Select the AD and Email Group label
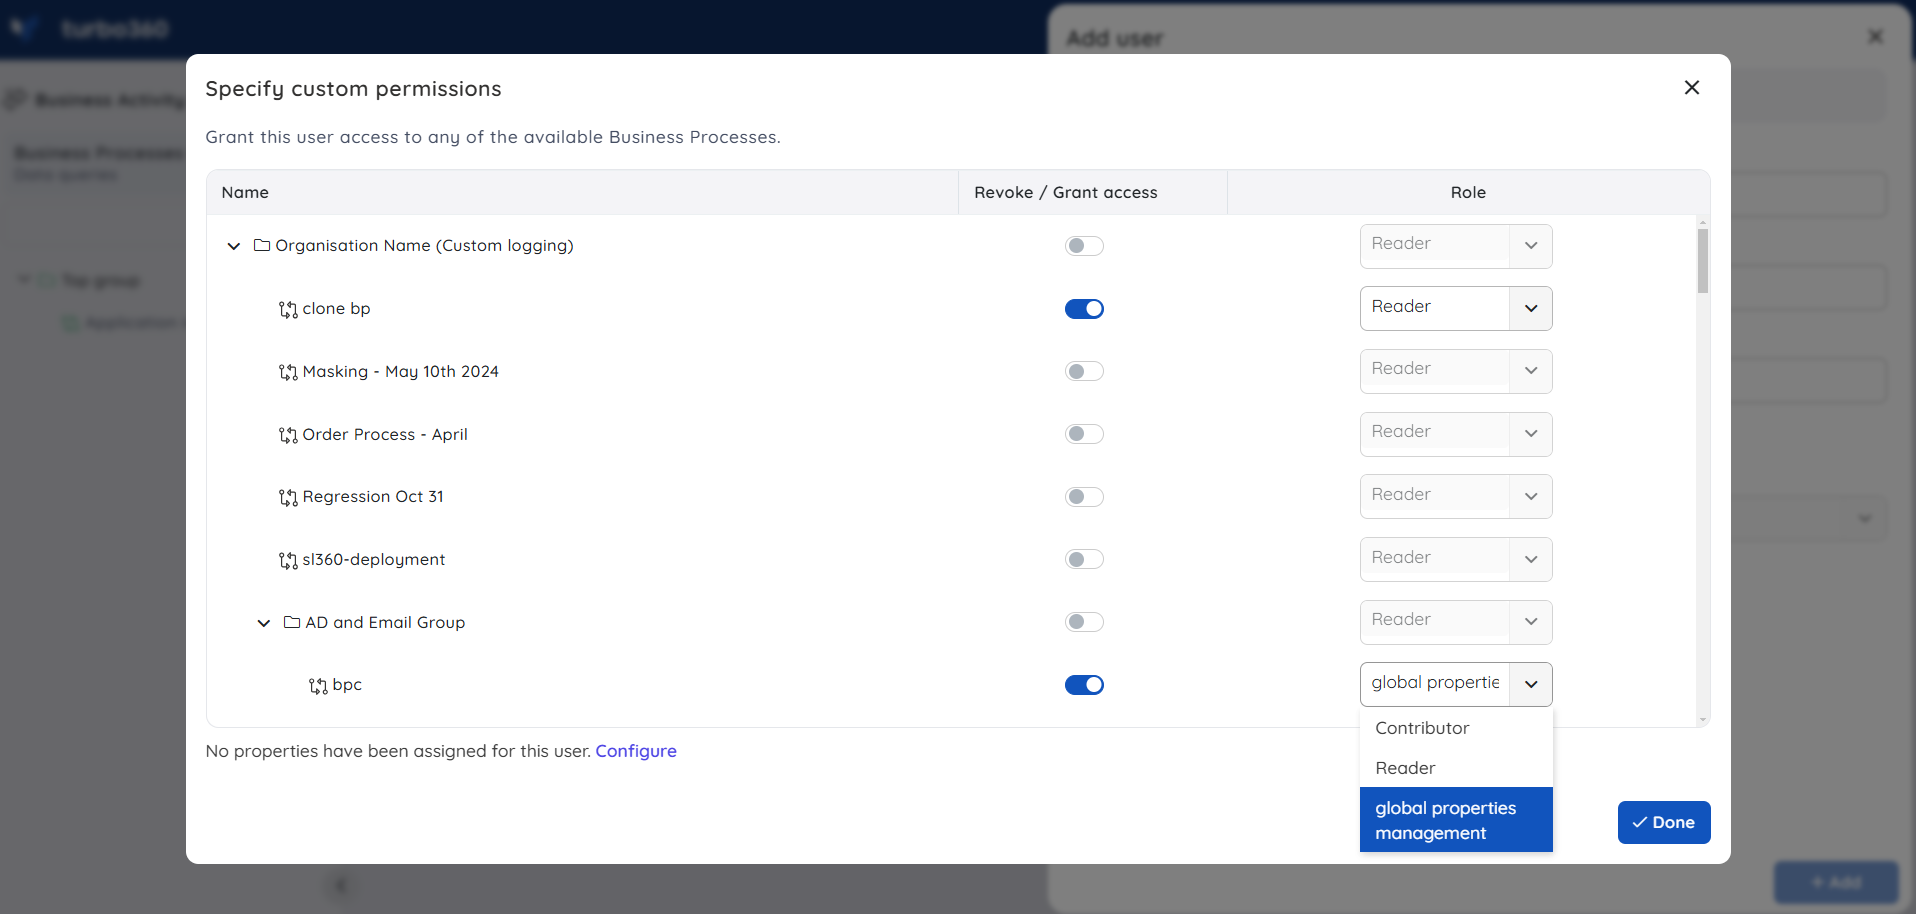This screenshot has width=1916, height=914. (x=385, y=623)
